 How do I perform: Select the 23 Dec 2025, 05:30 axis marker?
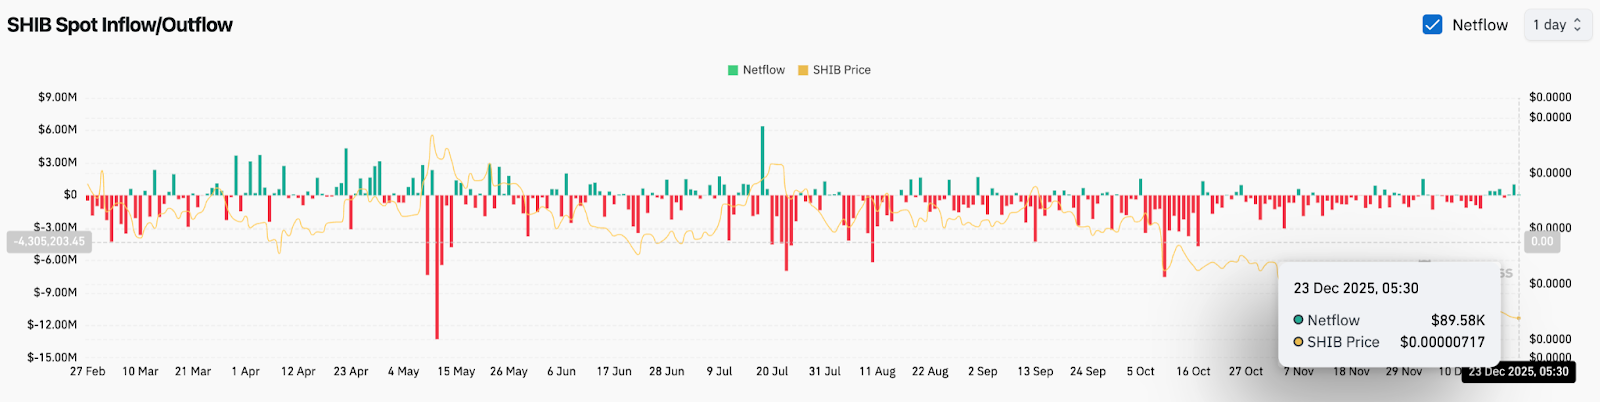tap(1518, 372)
